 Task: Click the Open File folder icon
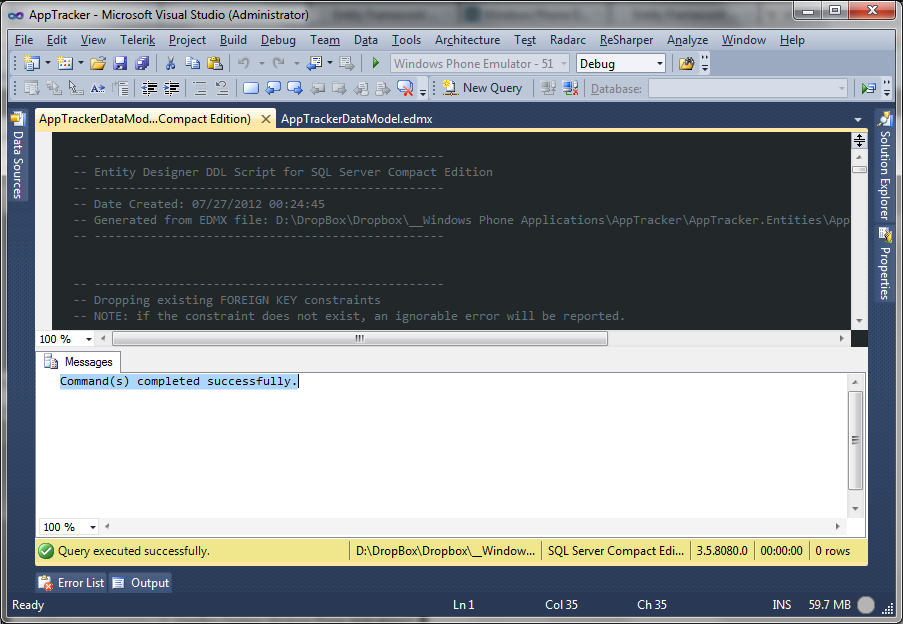pyautogui.click(x=98, y=63)
